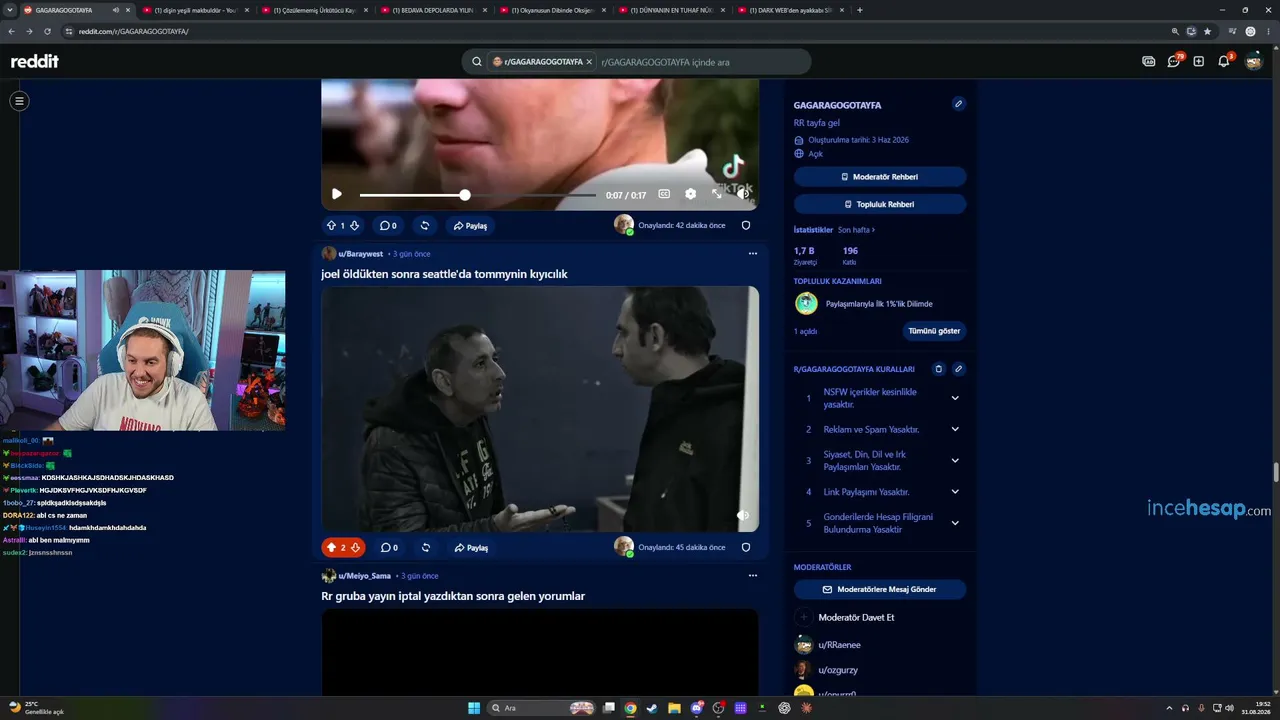Screen dimensions: 1280x720
Task: Open the Reddit left sidebar hamburger menu
Action: click(19, 101)
